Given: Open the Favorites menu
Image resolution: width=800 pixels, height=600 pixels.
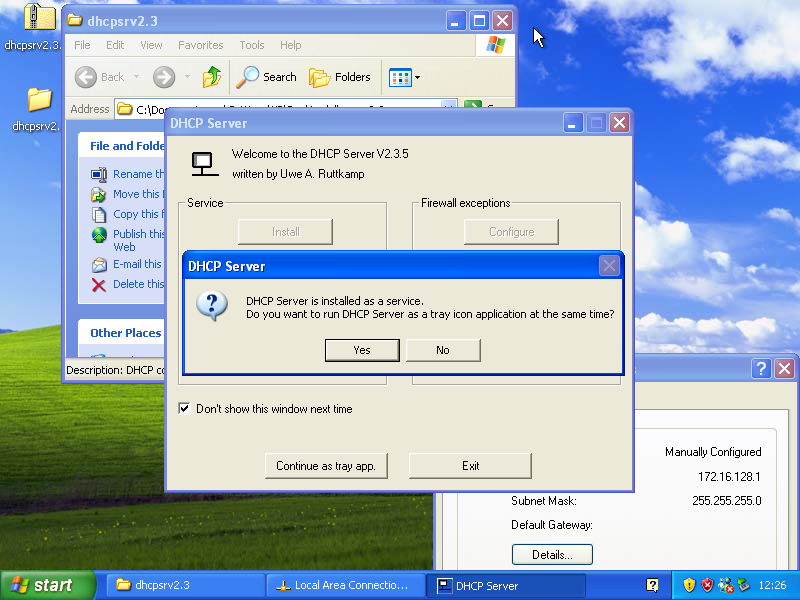Looking at the screenshot, I should pyautogui.click(x=200, y=45).
